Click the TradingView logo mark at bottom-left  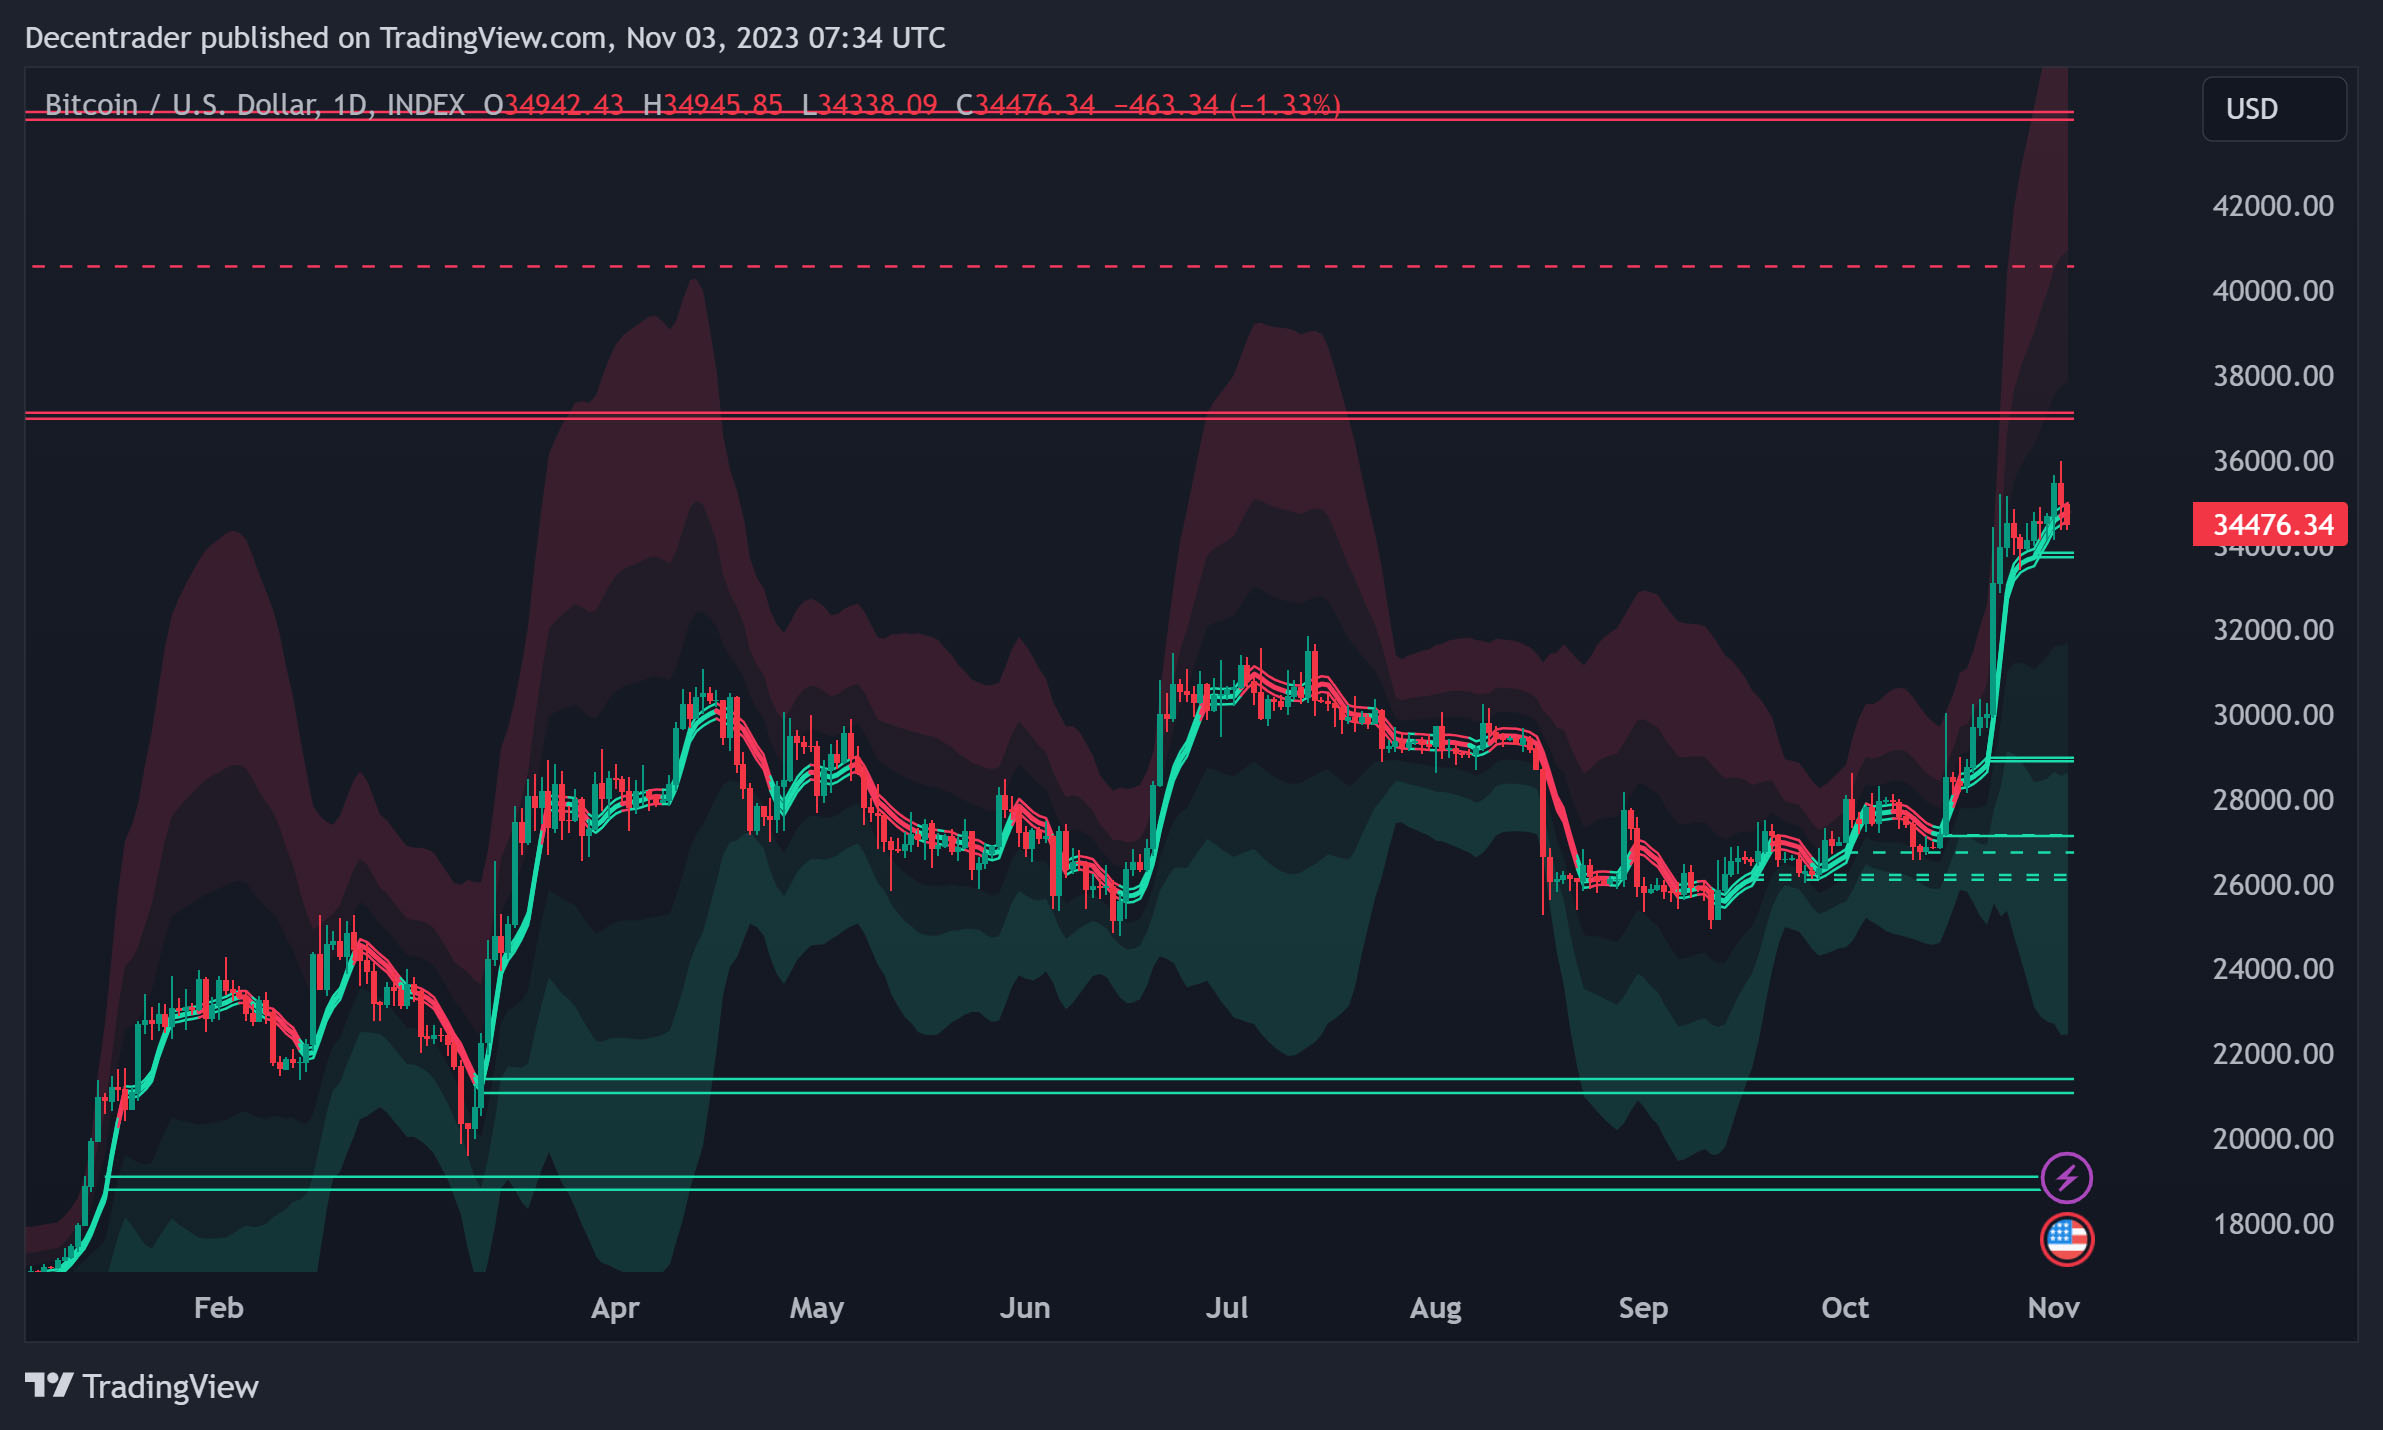48,1385
